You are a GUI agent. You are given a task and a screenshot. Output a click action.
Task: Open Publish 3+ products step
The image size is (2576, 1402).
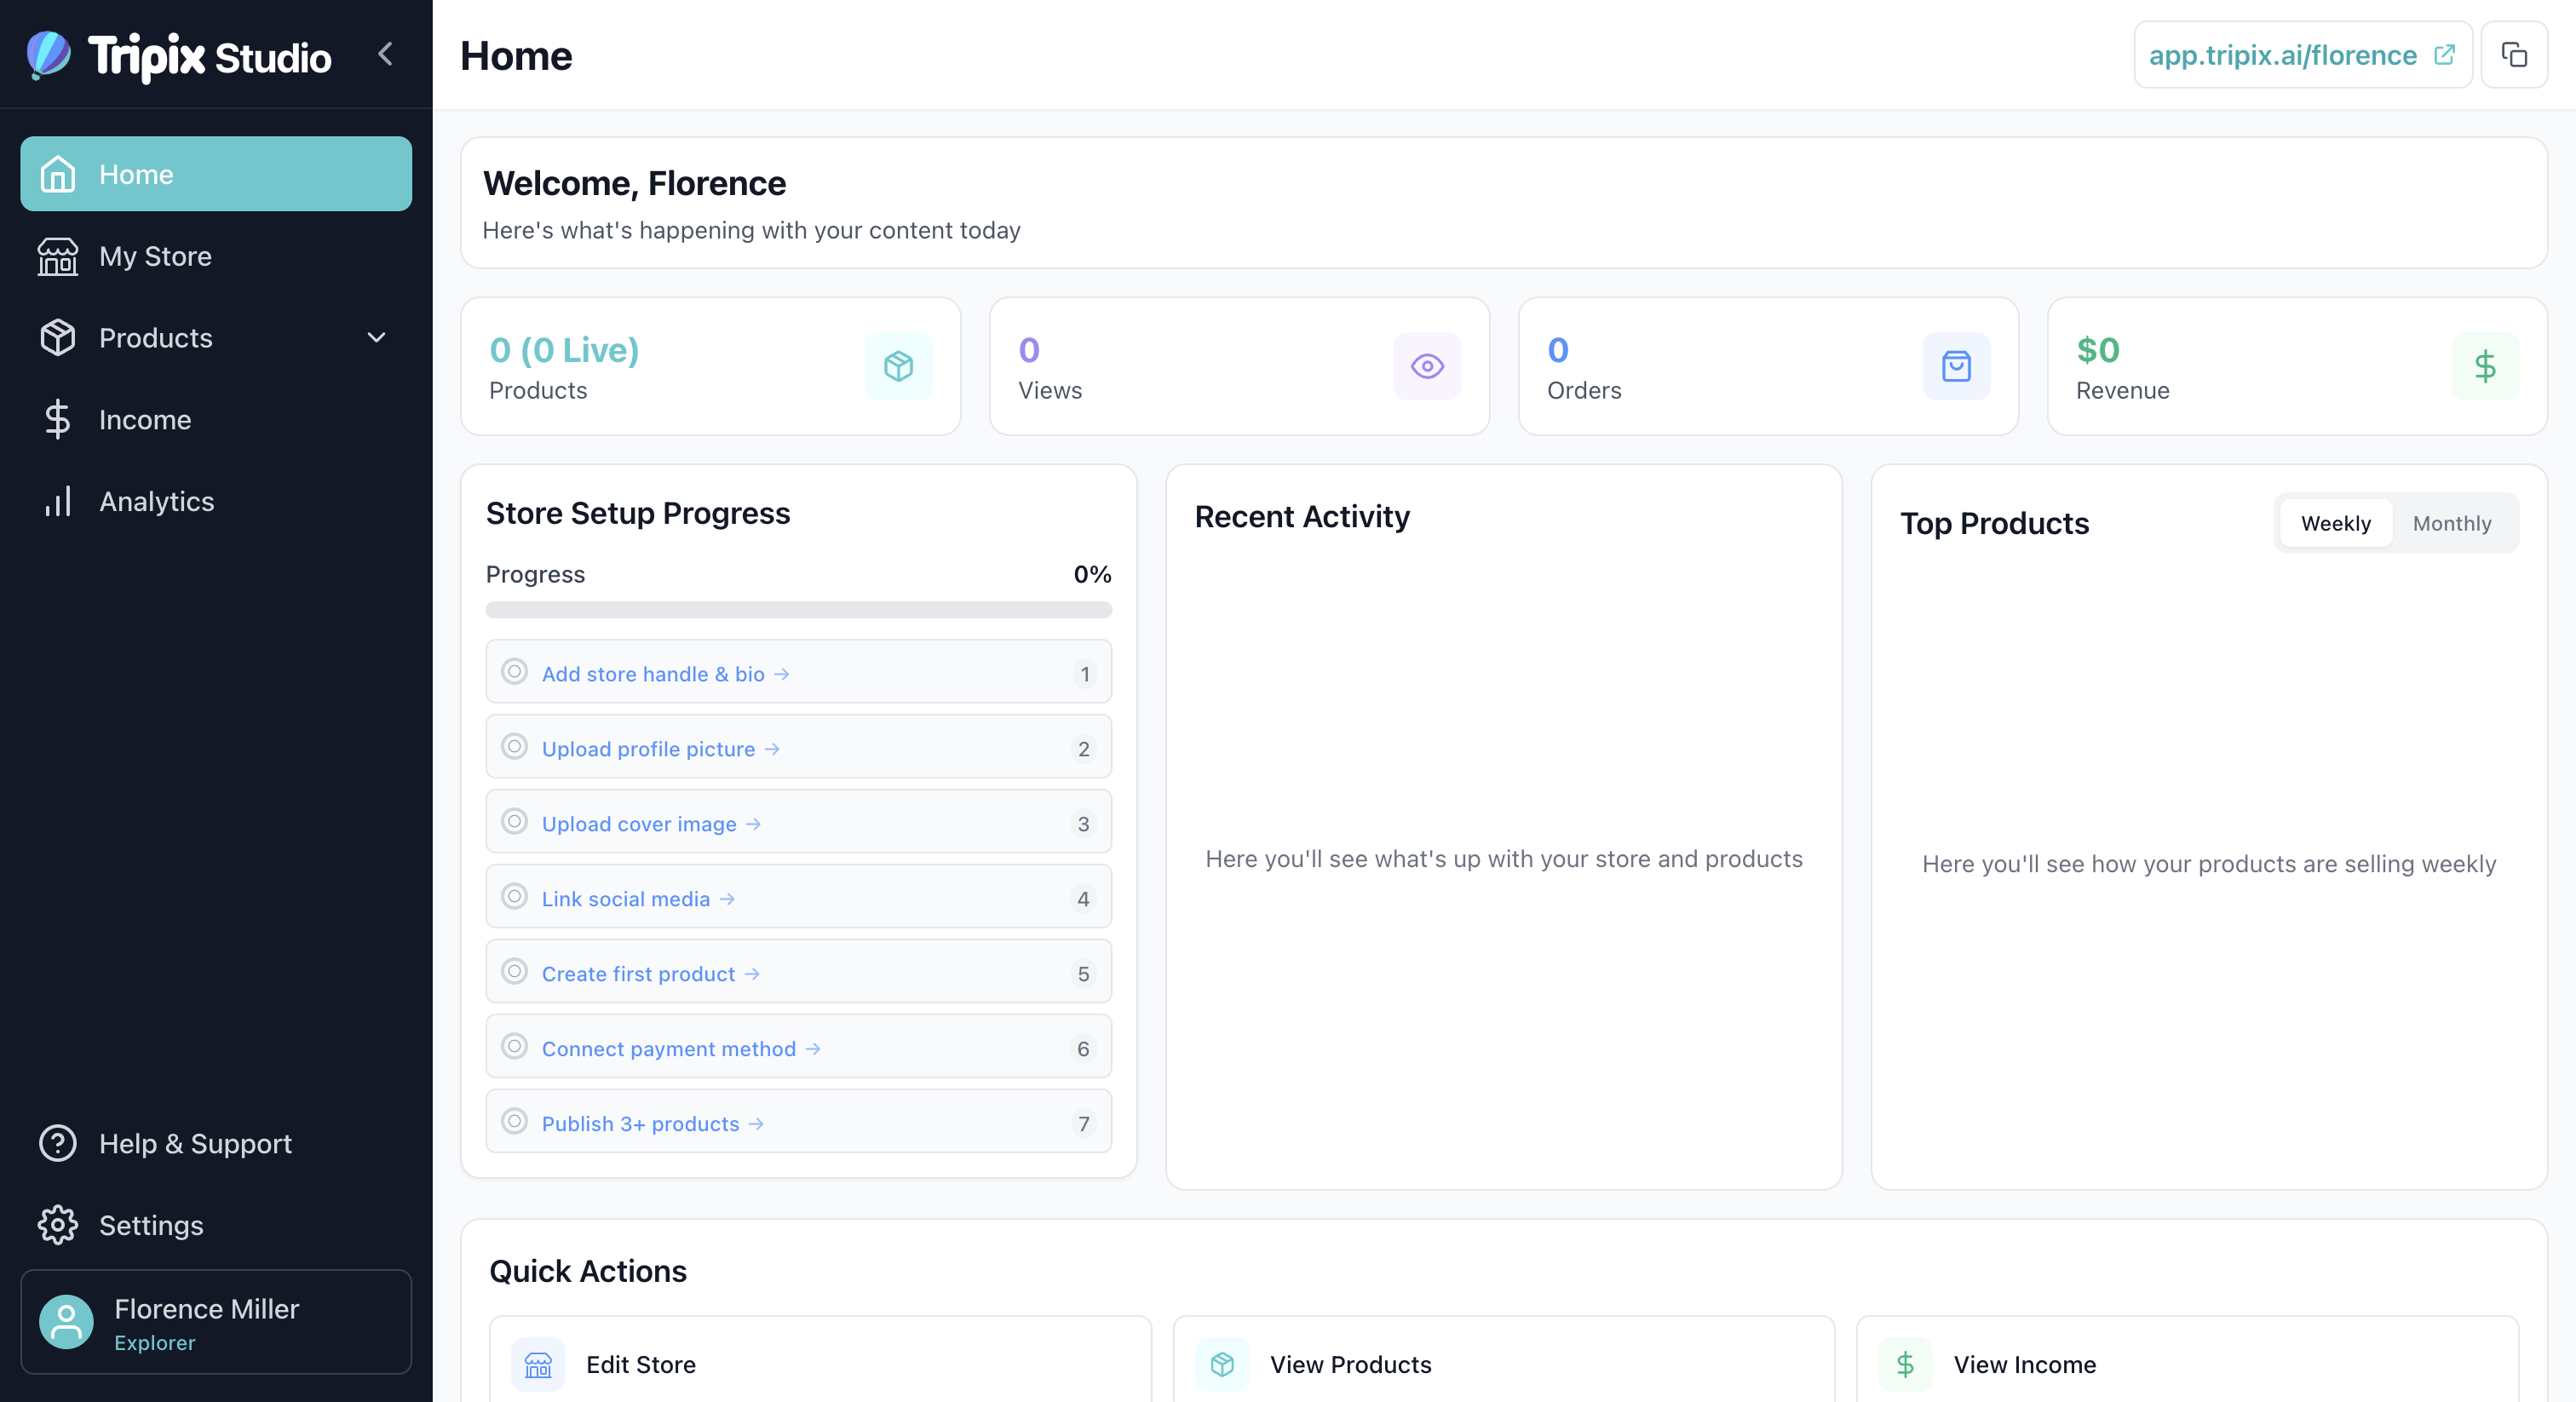coord(799,1123)
